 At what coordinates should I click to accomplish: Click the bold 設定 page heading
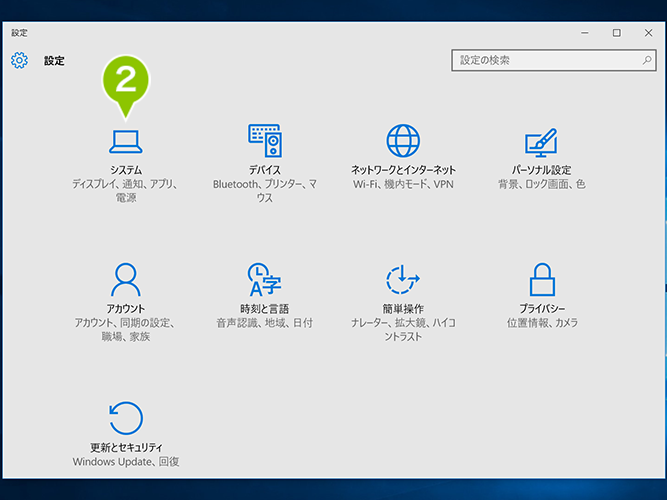[54, 61]
